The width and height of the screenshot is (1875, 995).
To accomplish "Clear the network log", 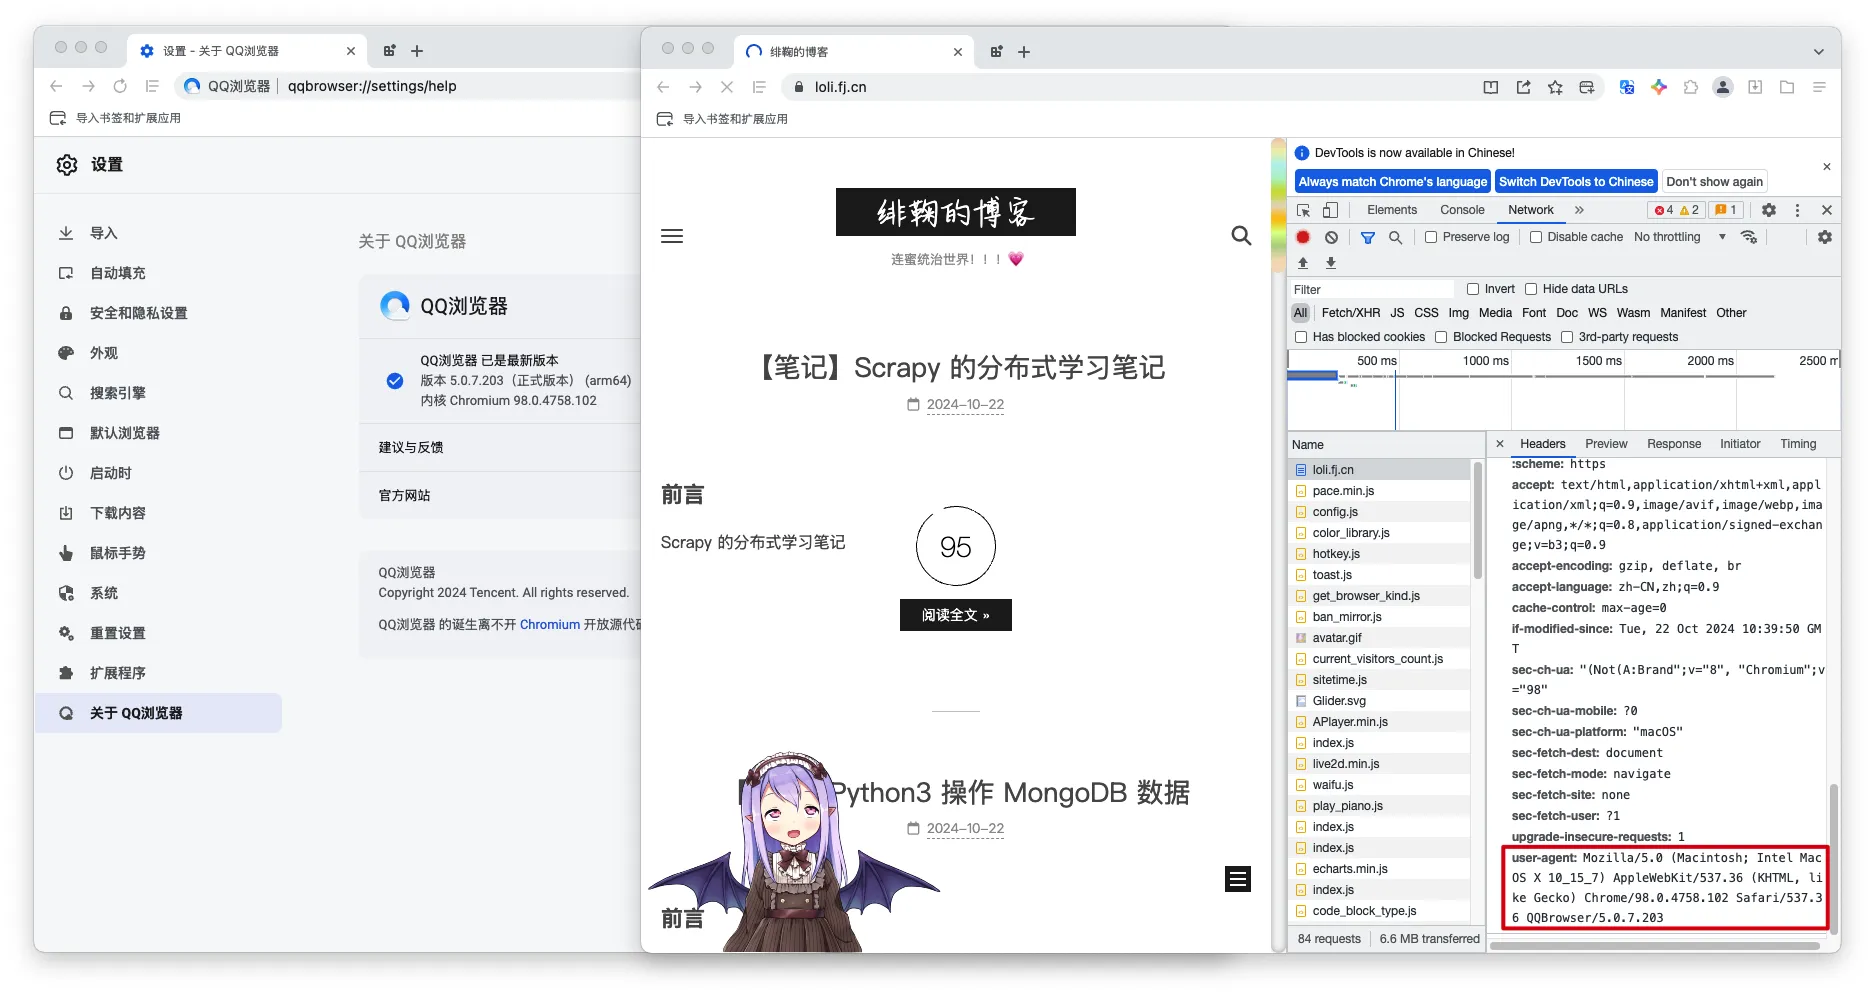I will (x=1331, y=237).
